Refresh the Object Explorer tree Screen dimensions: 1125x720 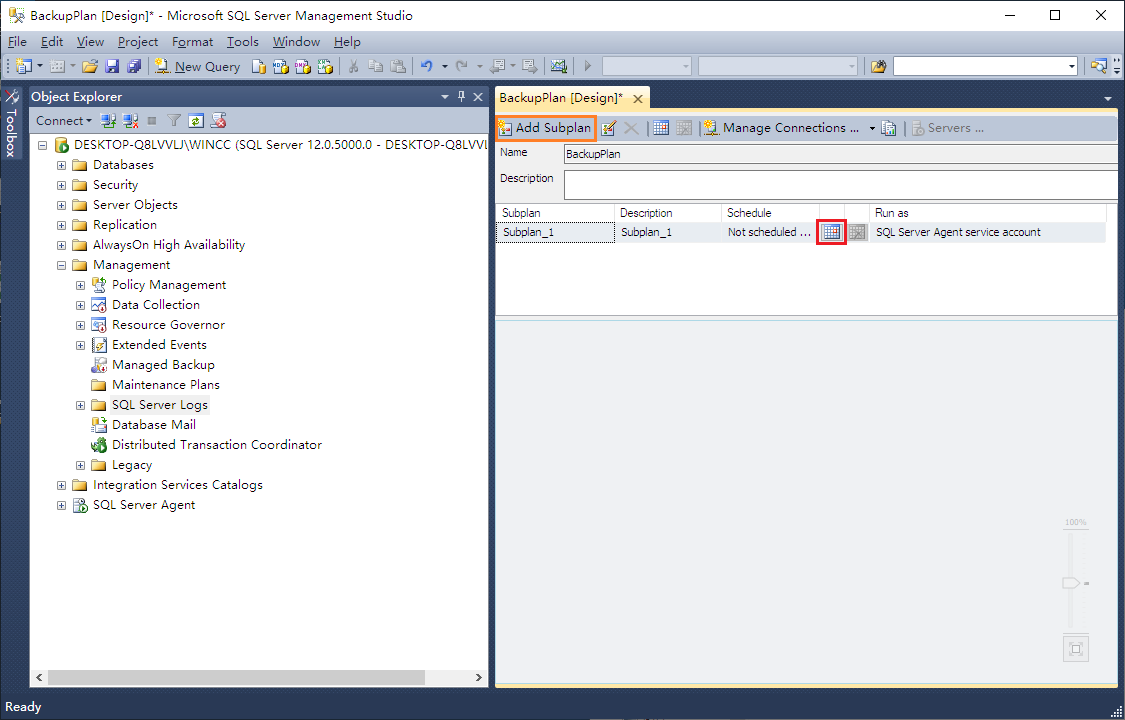(x=196, y=120)
